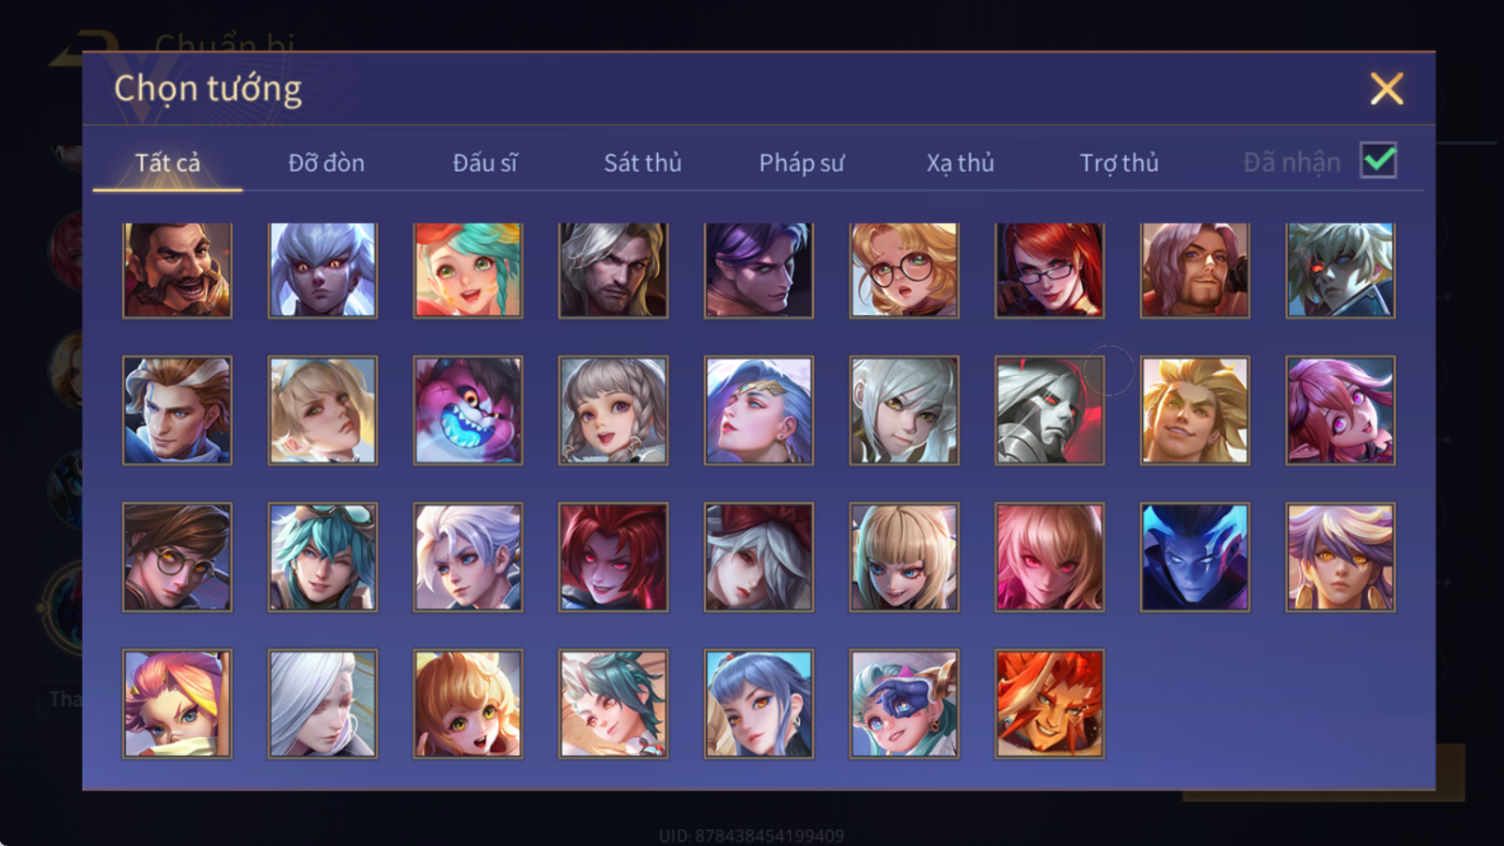The height and width of the screenshot is (846, 1504).
Task: Open the Trợ thủ tab
Action: pyautogui.click(x=1119, y=162)
